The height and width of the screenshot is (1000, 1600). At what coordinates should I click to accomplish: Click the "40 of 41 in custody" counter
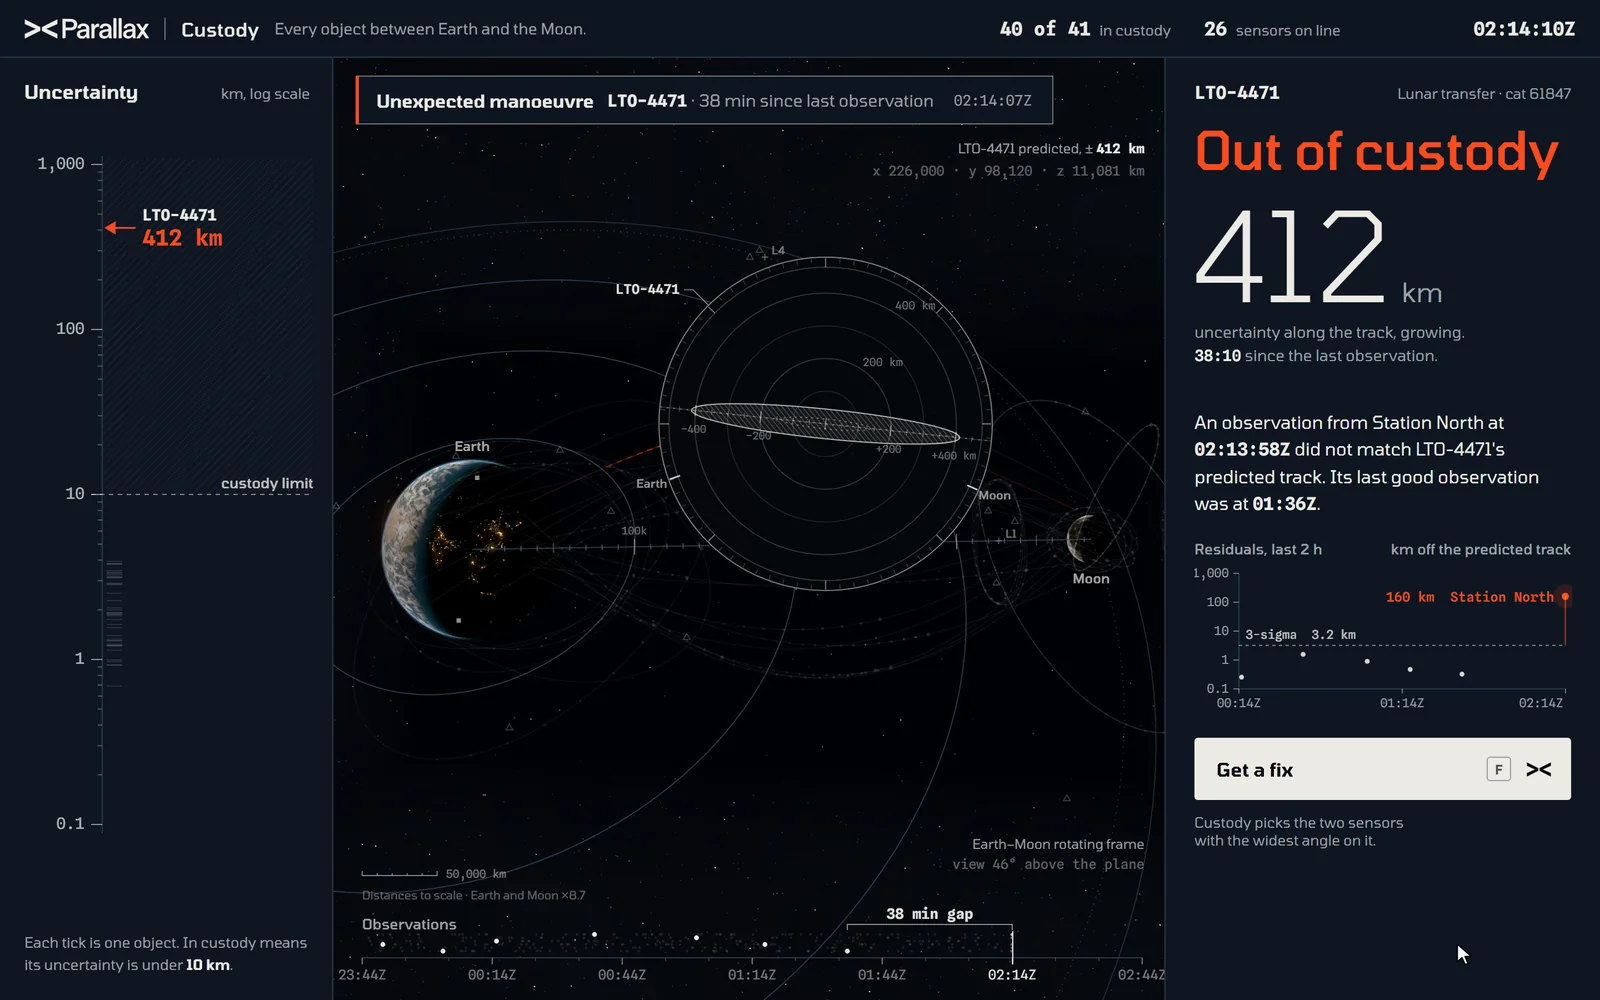(x=1085, y=30)
